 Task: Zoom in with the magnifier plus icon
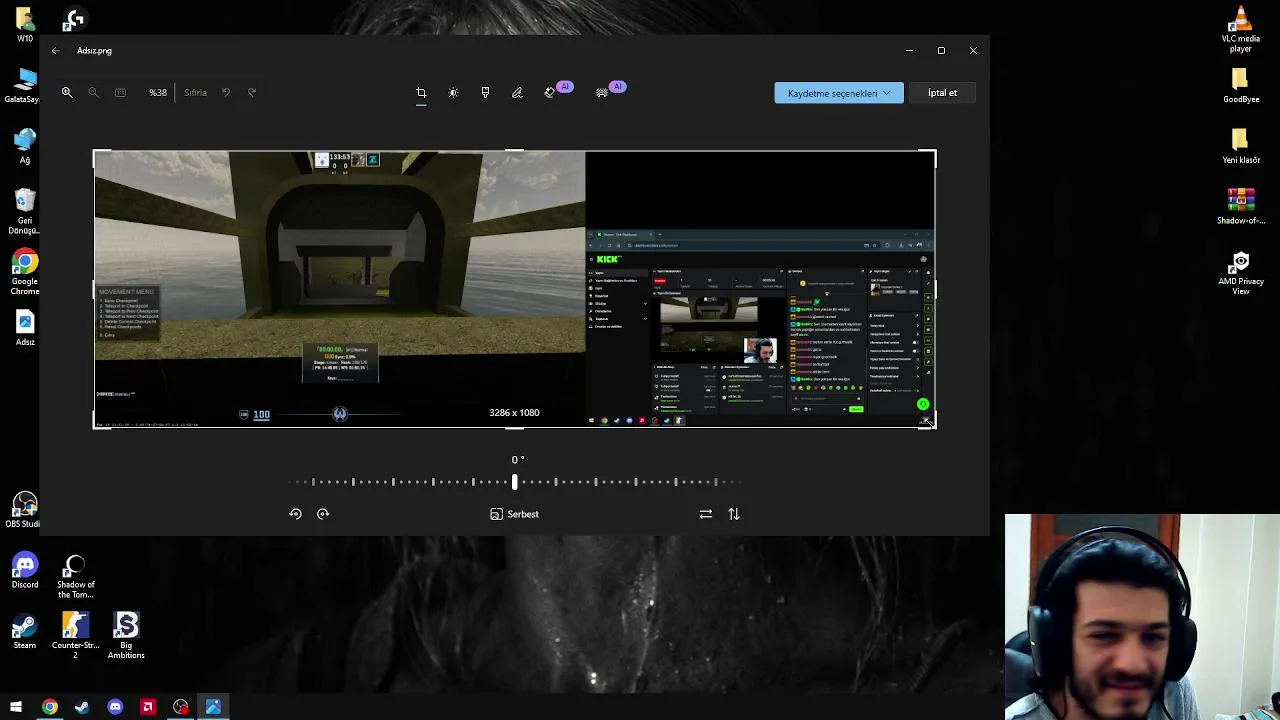click(x=67, y=92)
